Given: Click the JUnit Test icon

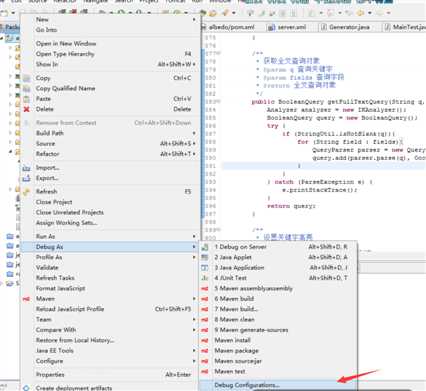Looking at the screenshot, I should (x=205, y=278).
